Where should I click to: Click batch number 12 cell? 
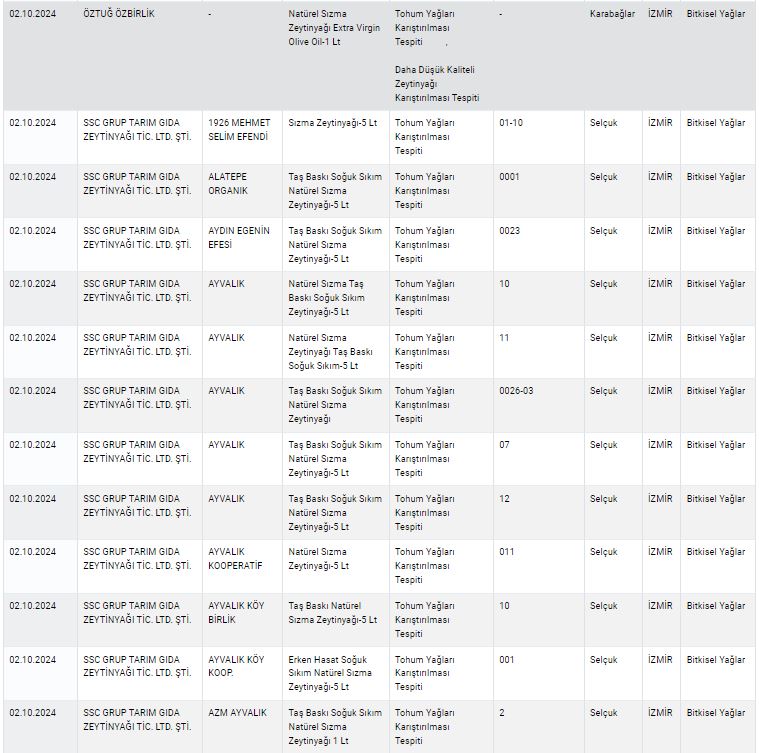tap(504, 498)
